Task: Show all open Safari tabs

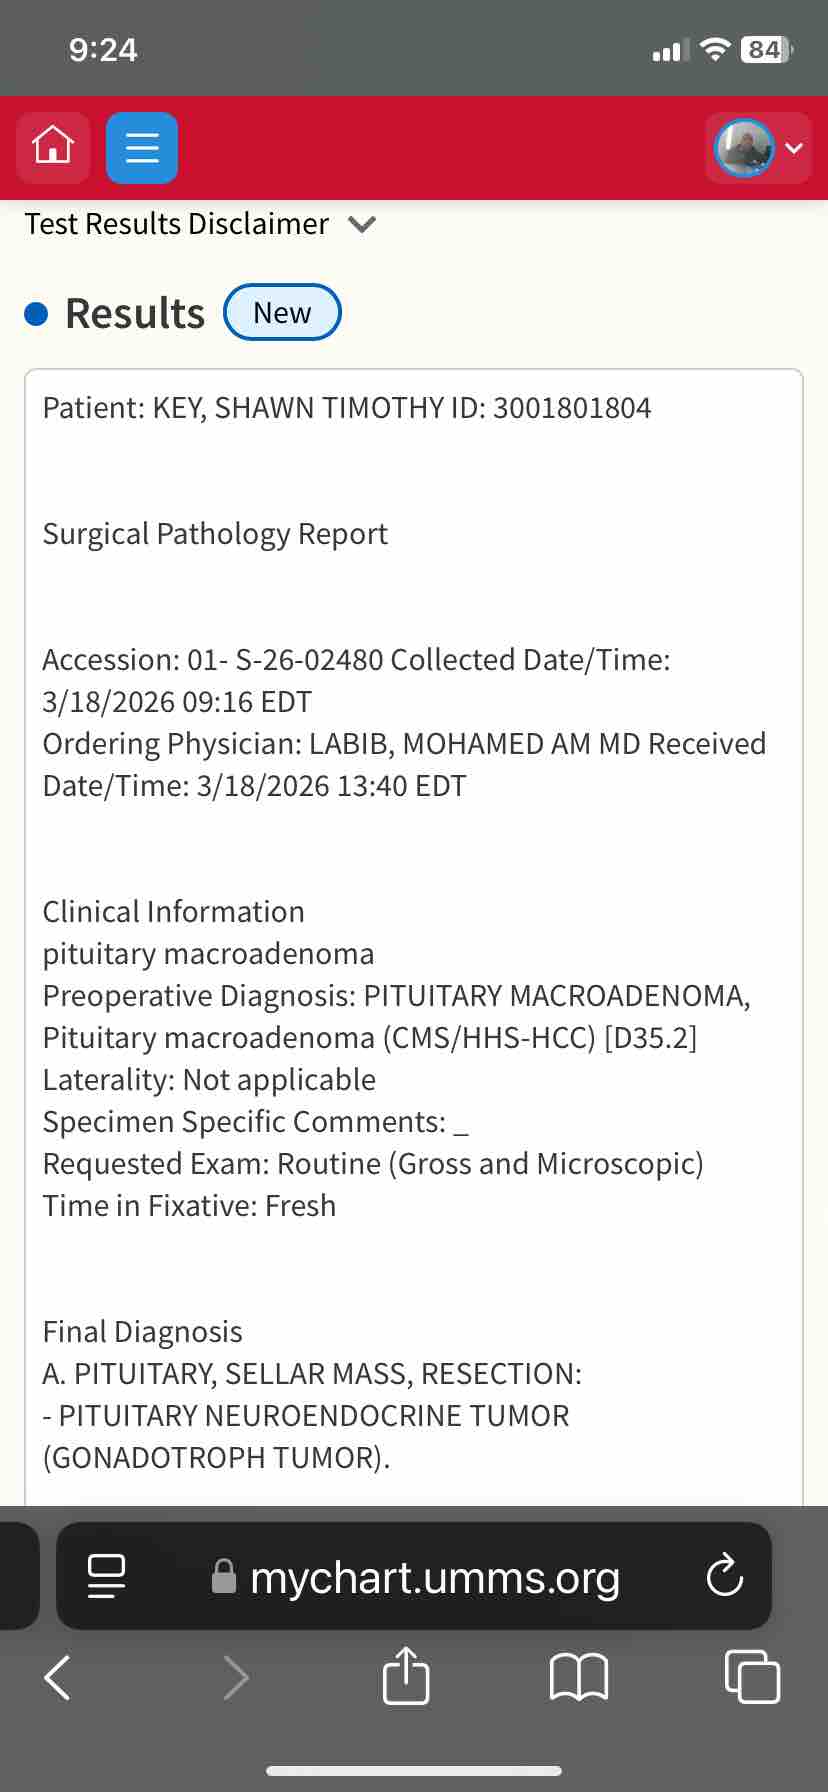Action: point(751,1677)
